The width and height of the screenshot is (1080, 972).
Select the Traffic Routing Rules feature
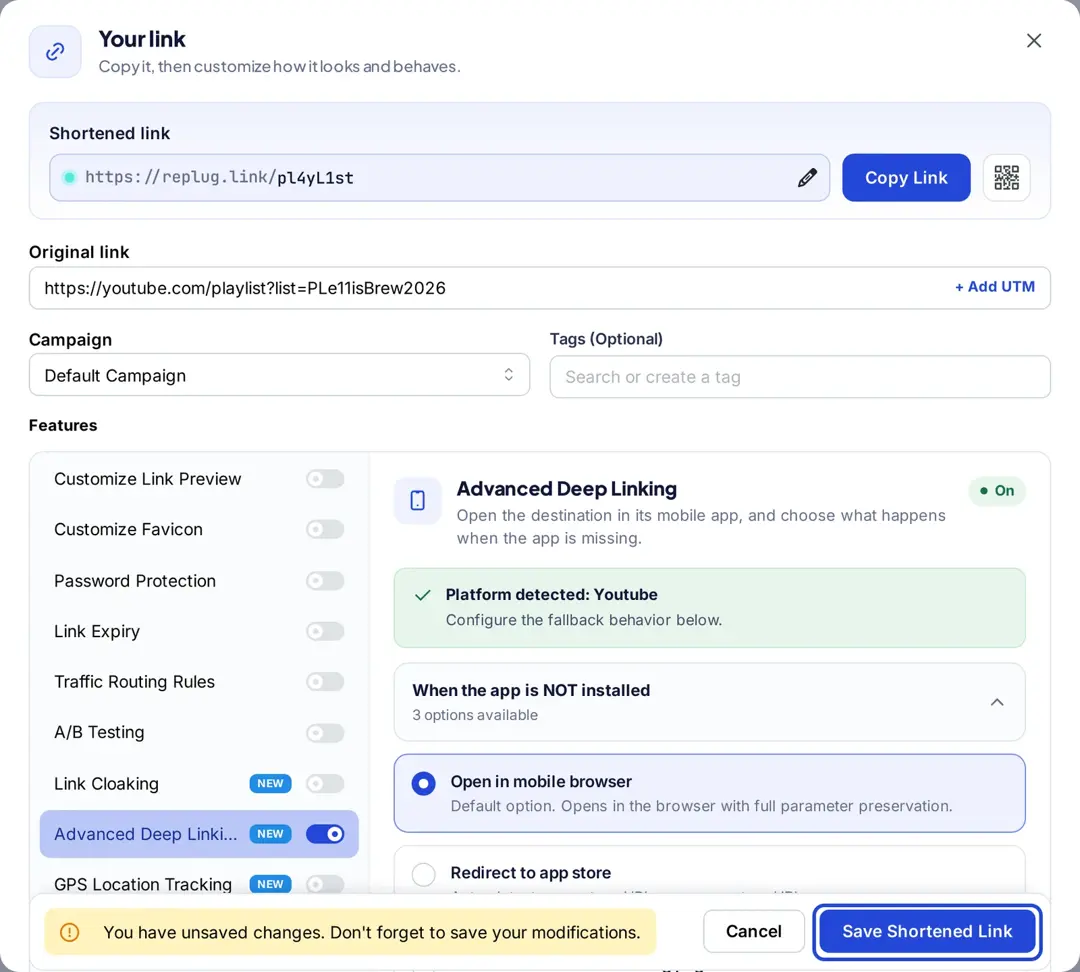pyautogui.click(x=199, y=681)
